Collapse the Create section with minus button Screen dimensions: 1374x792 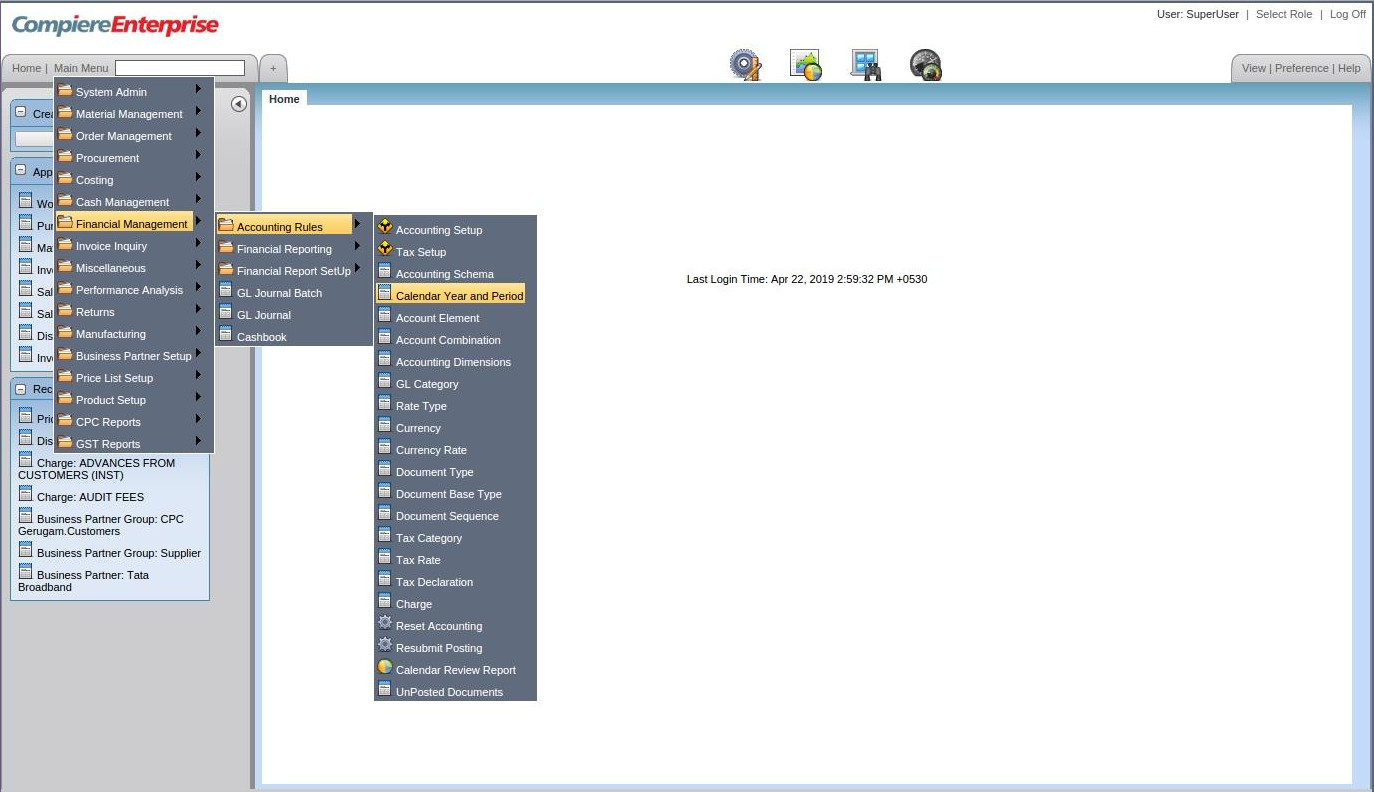[x=21, y=112]
